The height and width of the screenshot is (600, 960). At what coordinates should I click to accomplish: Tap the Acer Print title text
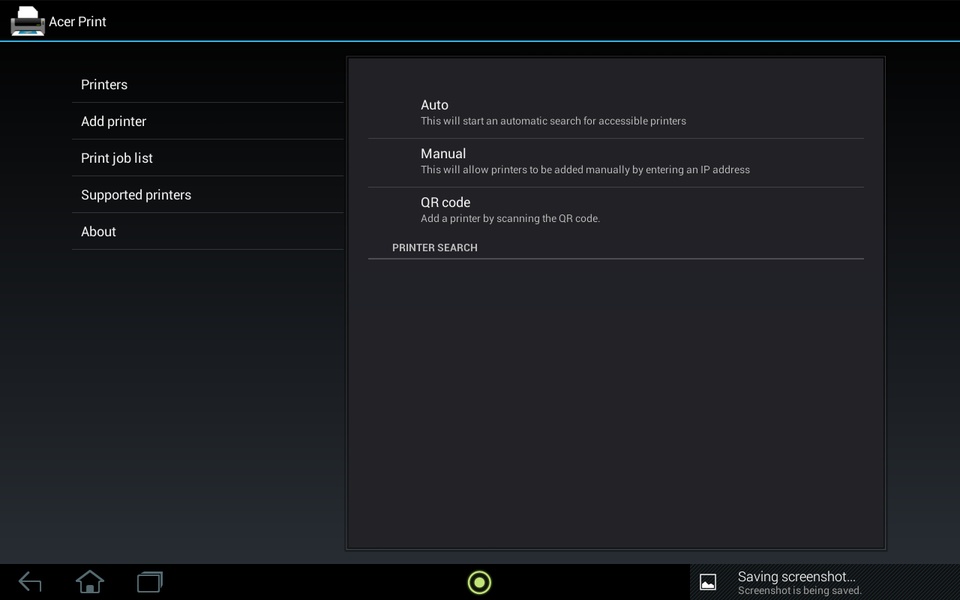77,21
